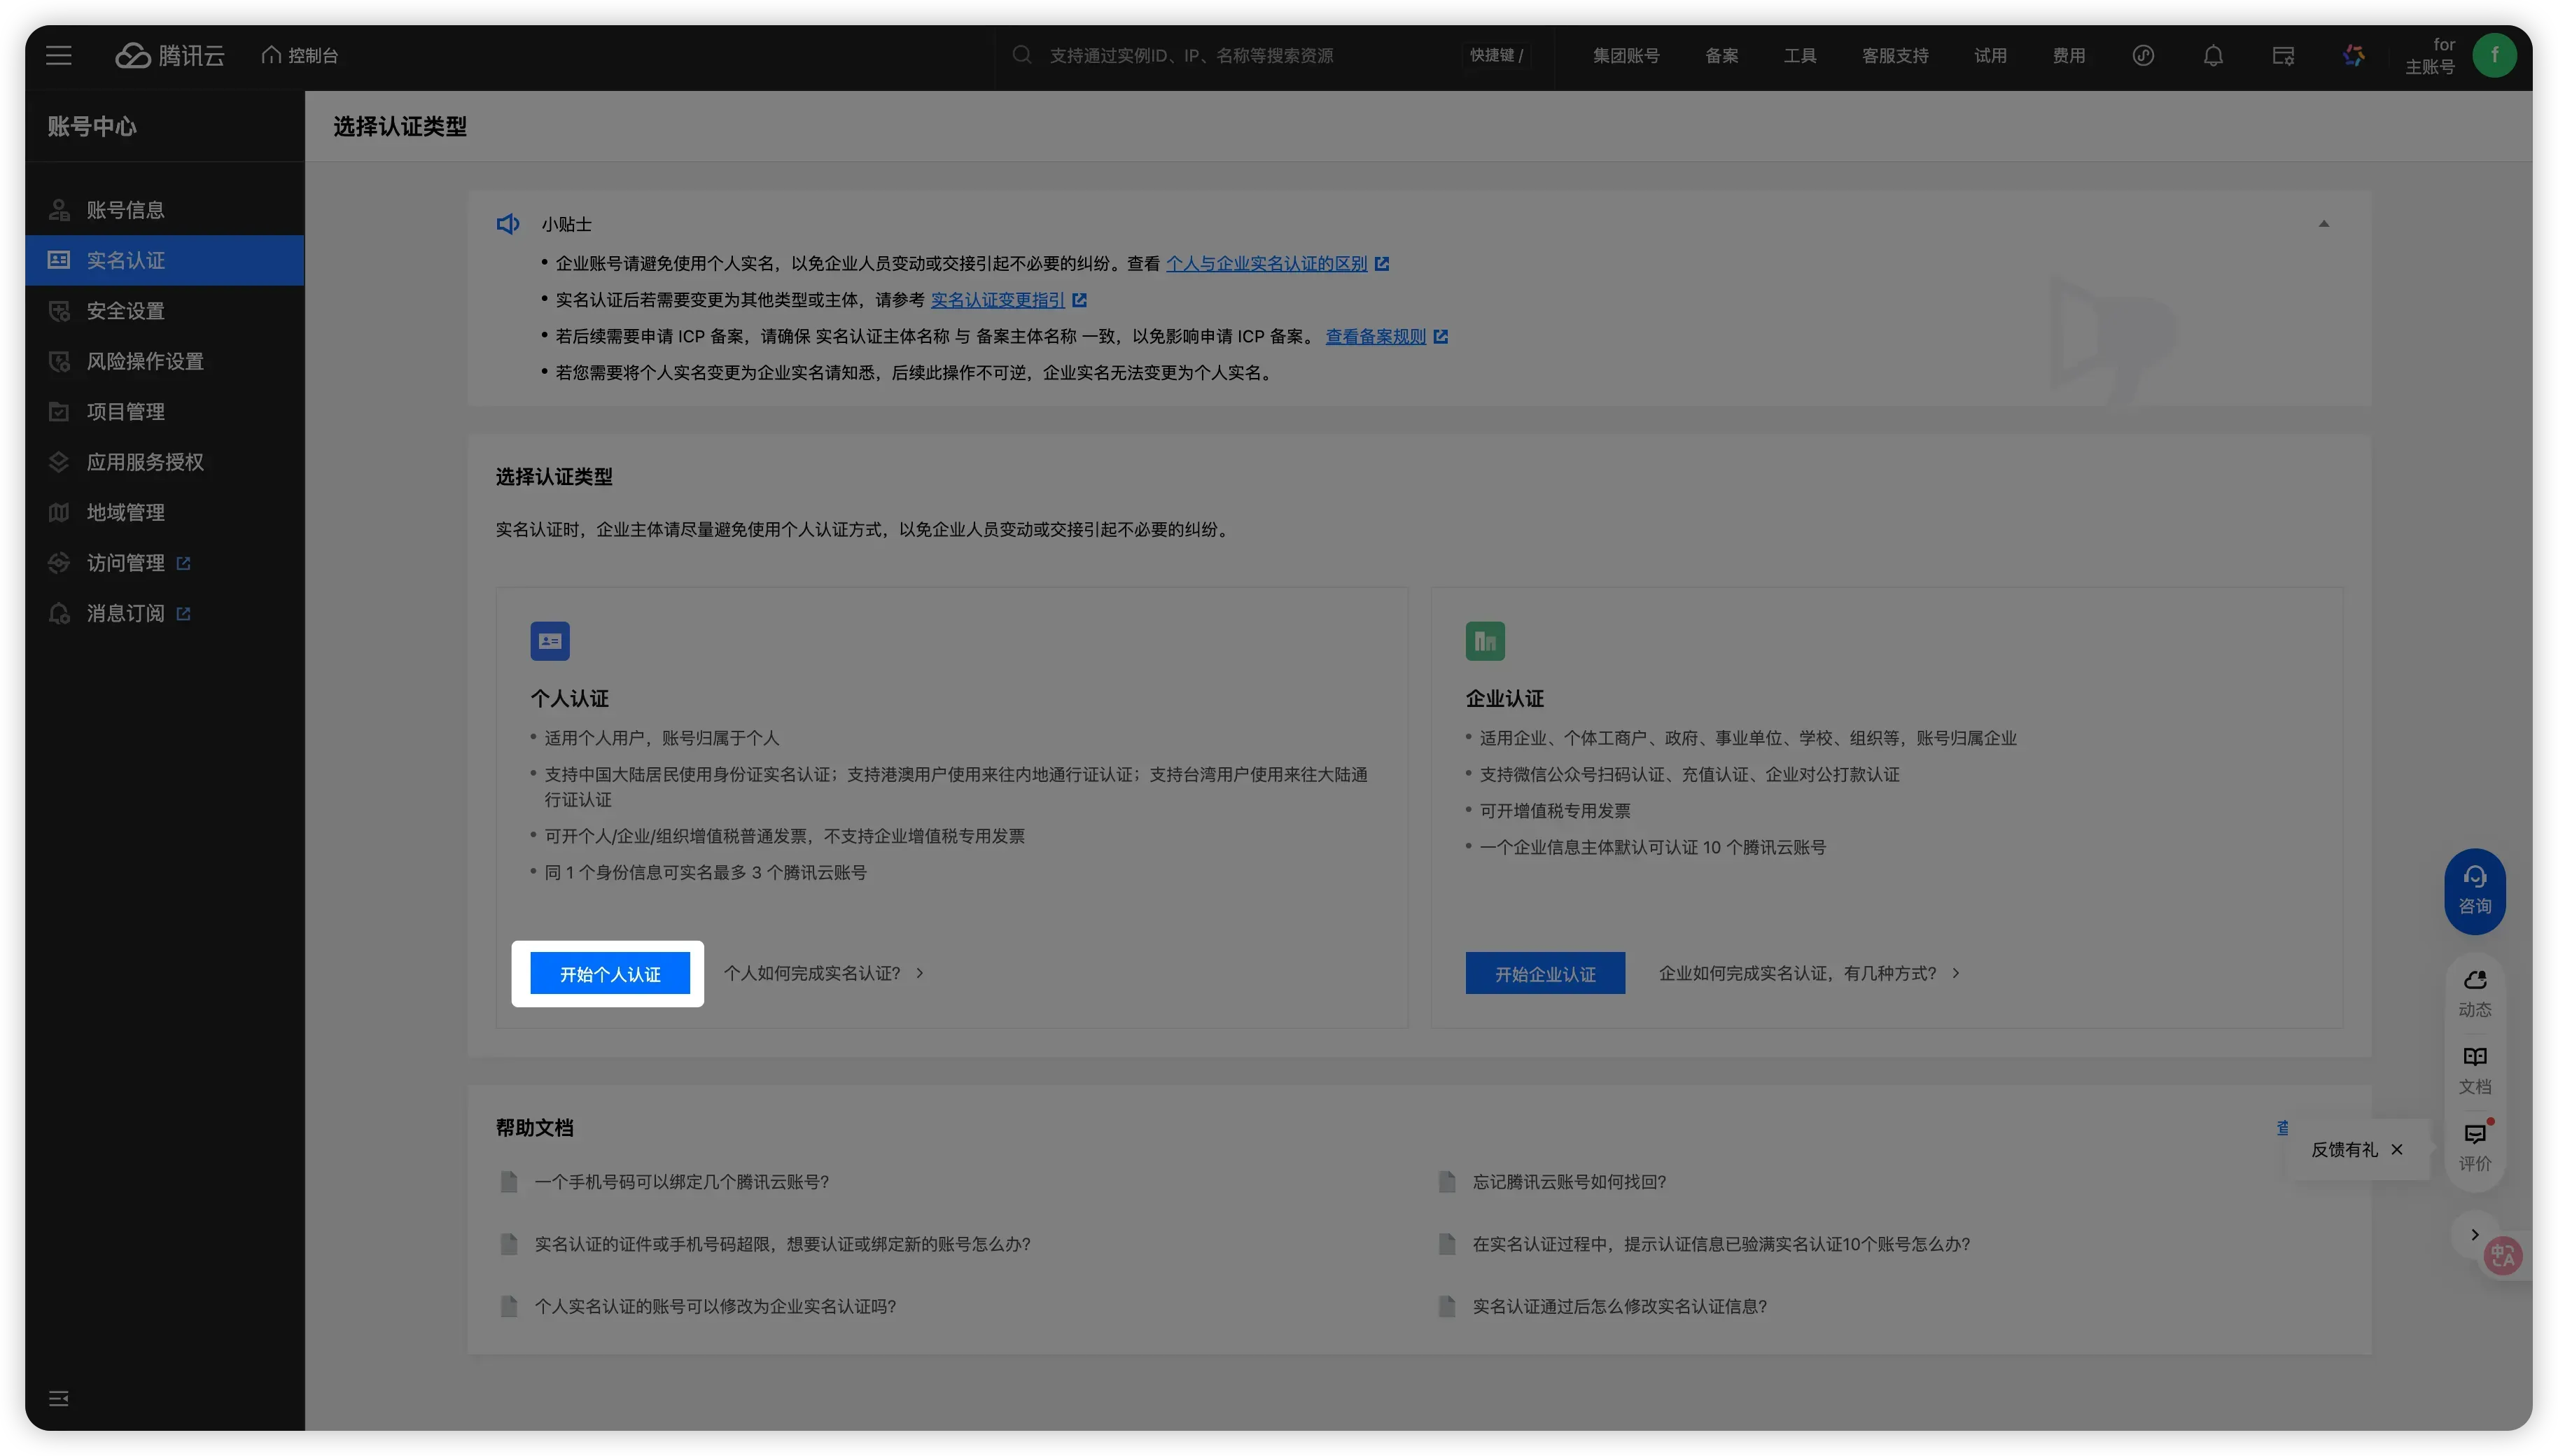The width and height of the screenshot is (2558, 1456).
Task: Collapse the 小贴士 tips panel arrow
Action: coord(2323,224)
